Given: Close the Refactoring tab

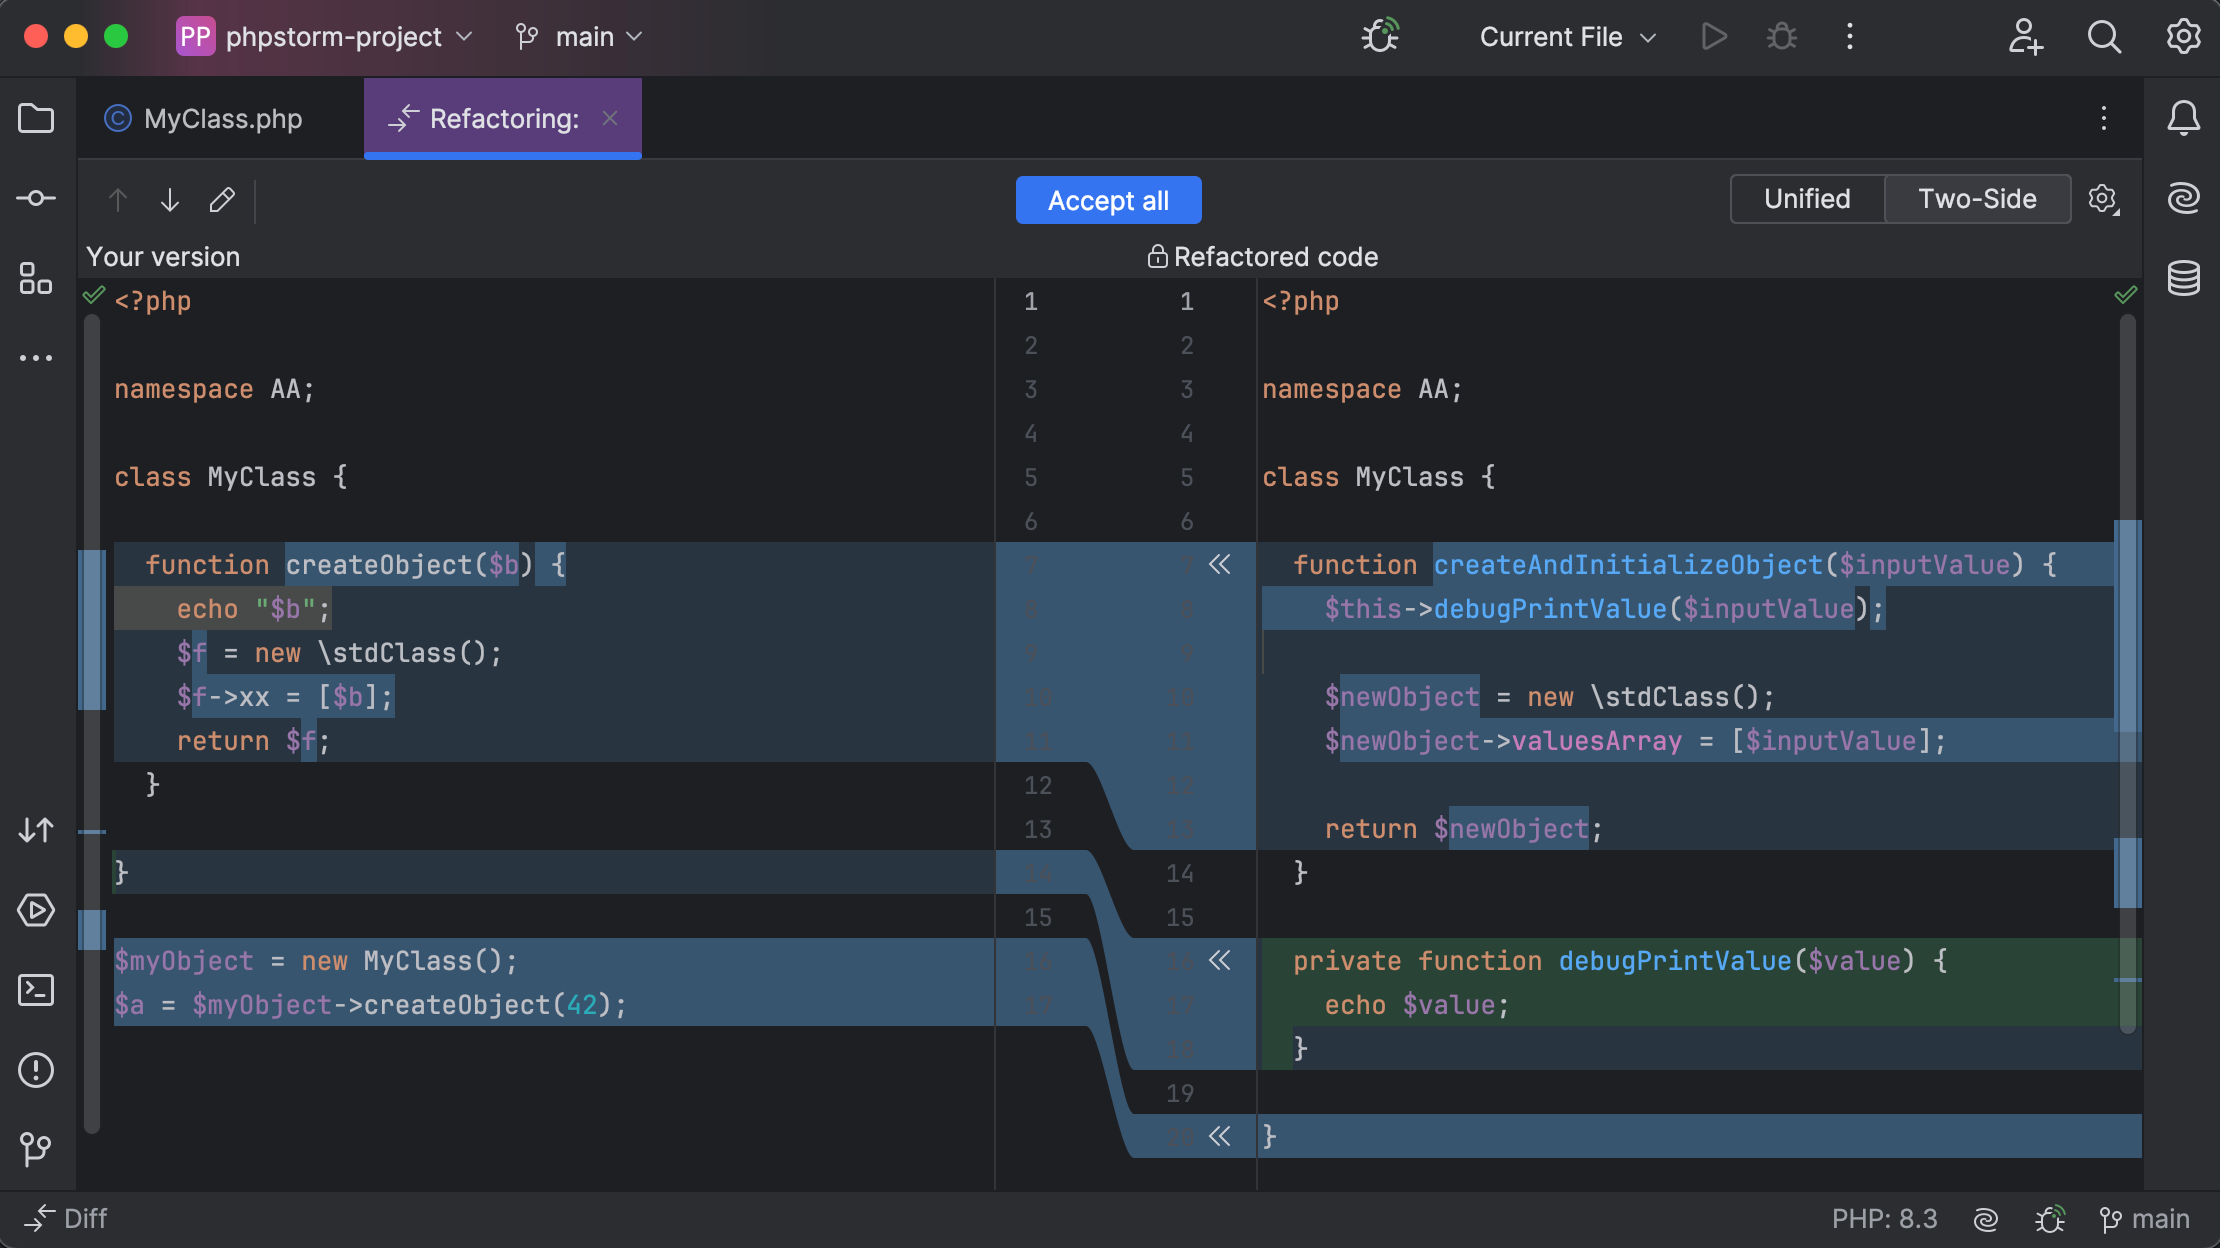Looking at the screenshot, I should tap(610, 118).
